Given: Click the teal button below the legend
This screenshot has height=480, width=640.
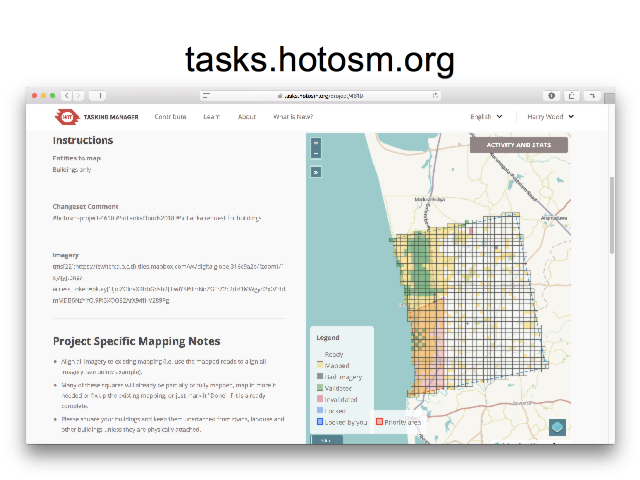Looking at the screenshot, I should pyautogui.click(x=327, y=440).
